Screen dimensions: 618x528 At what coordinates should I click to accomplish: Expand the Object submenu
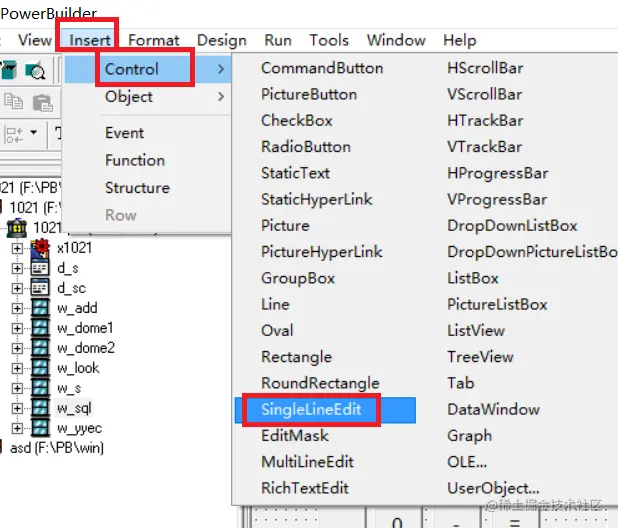click(148, 97)
